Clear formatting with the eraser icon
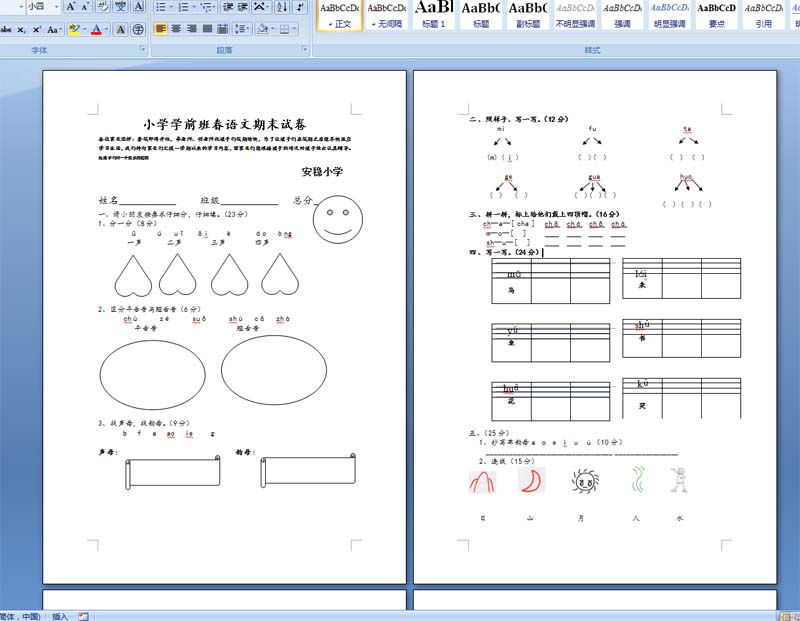 (x=103, y=7)
